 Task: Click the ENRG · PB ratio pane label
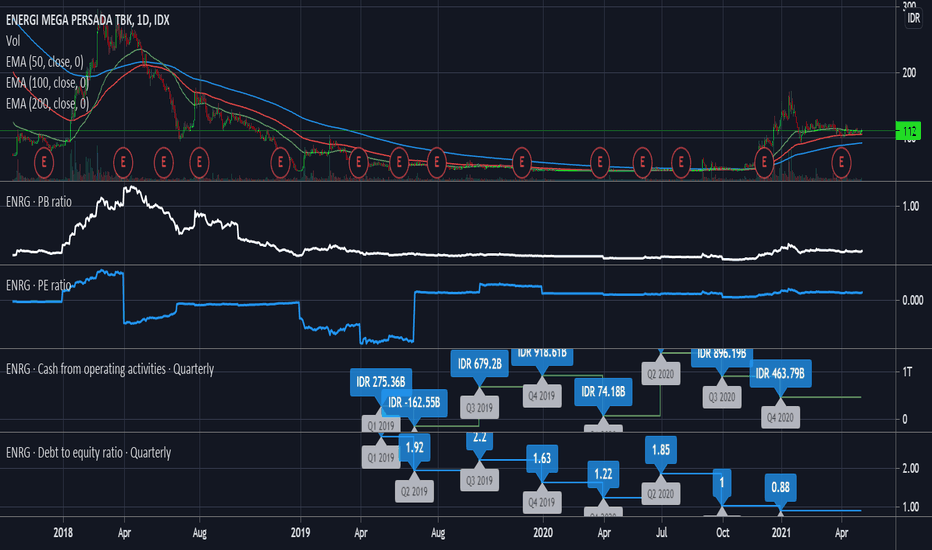39,202
